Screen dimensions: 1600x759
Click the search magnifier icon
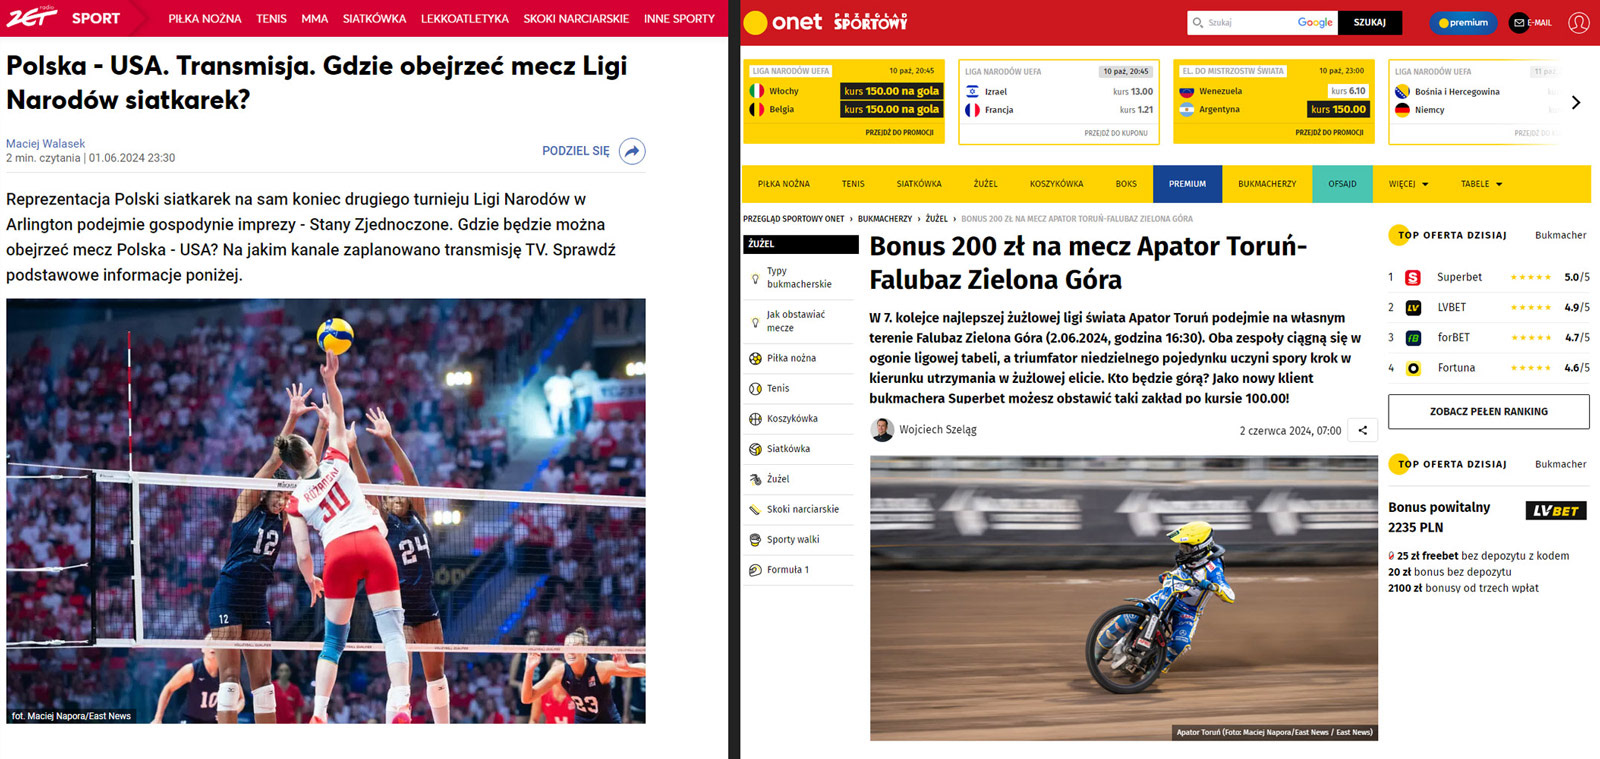coord(1197,22)
